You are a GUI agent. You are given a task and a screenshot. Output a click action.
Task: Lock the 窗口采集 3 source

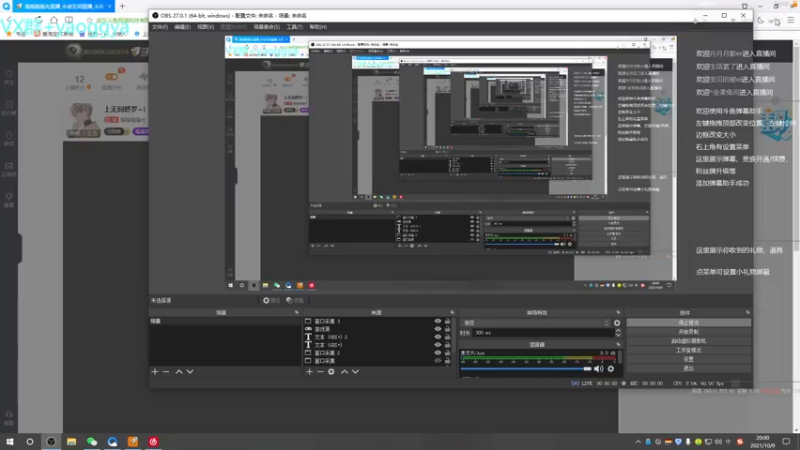pos(447,321)
